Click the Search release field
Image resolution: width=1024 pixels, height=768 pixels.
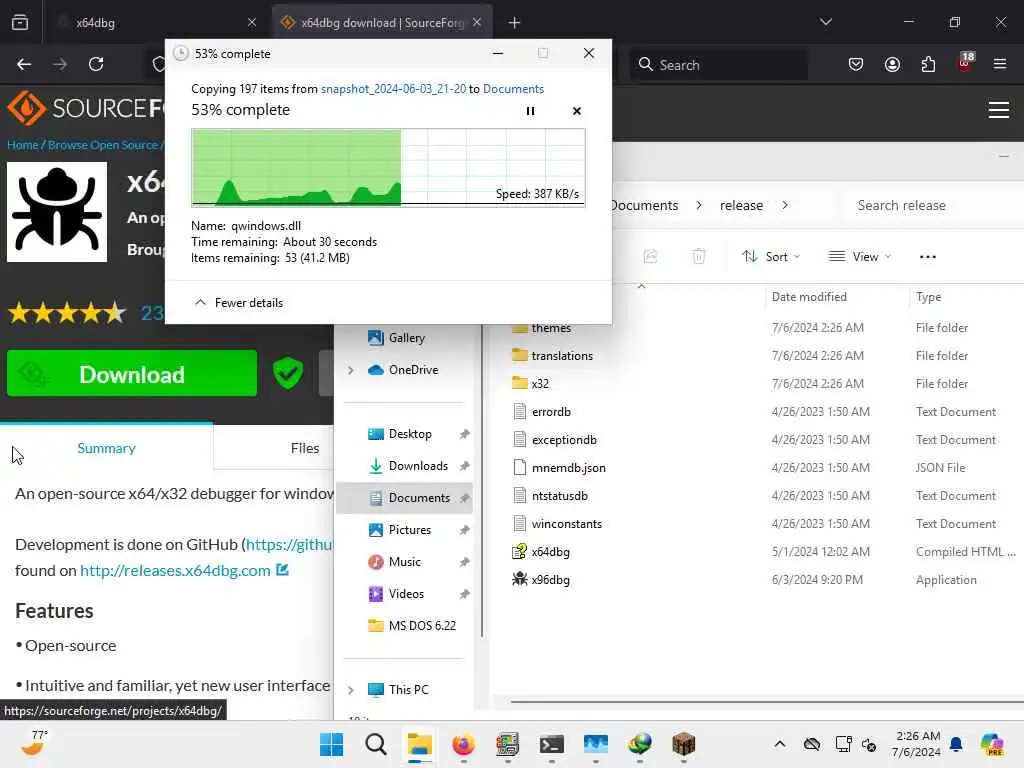[934, 205]
